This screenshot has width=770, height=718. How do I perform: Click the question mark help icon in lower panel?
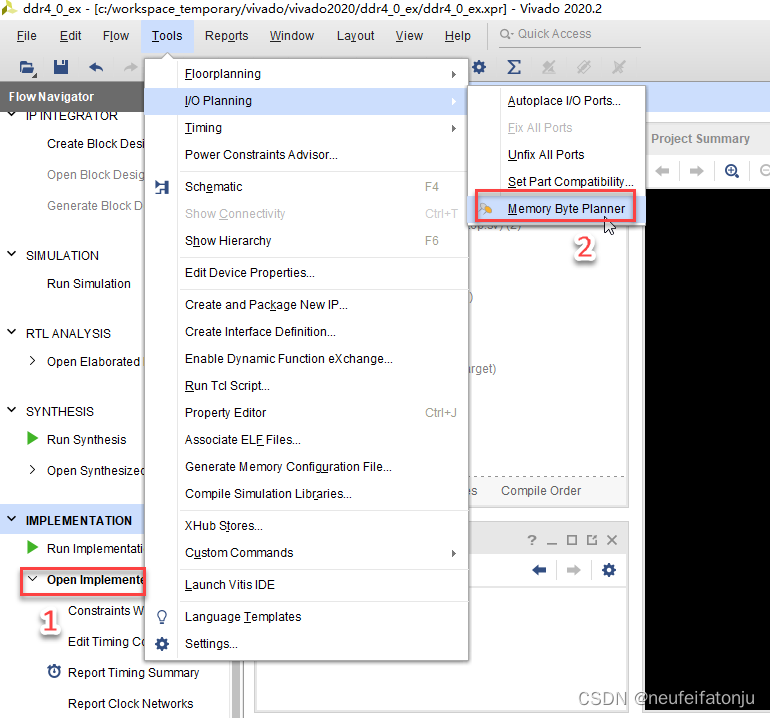(532, 540)
